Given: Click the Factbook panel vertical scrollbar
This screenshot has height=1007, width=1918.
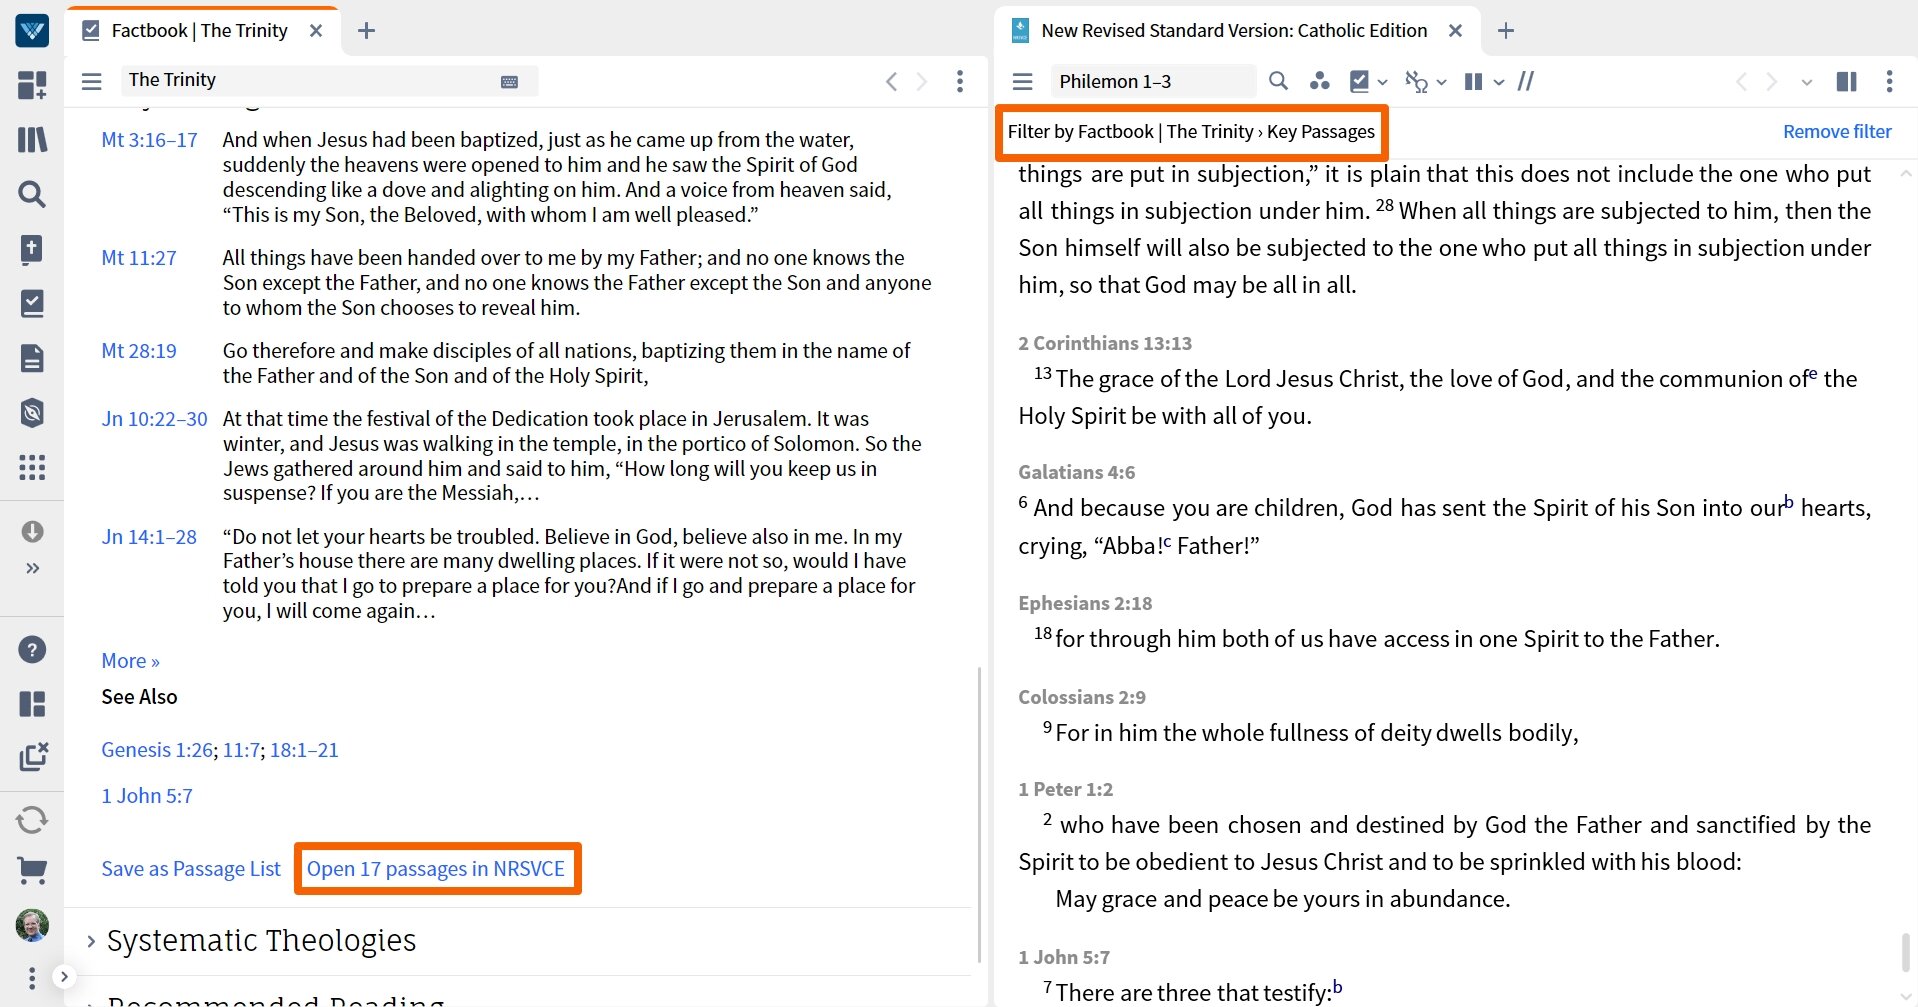Looking at the screenshot, I should tap(979, 814).
